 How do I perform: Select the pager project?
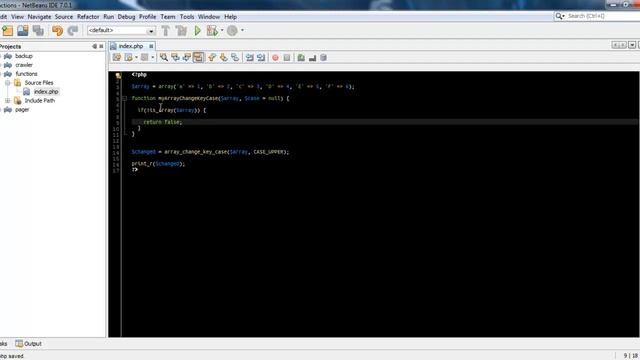pos(22,109)
